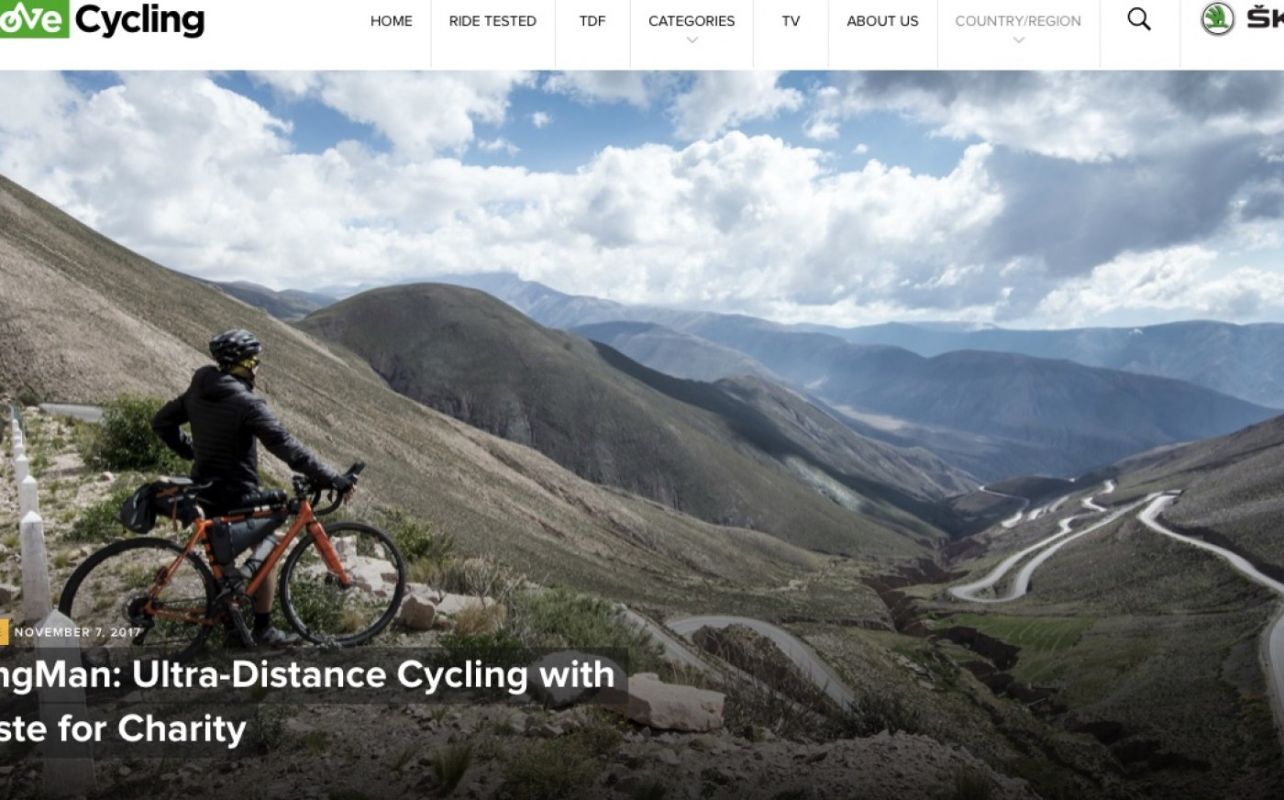Viewport: 1284px width, 800px height.
Task: Click the Ultra-Distance Cycling headline line
Action: [307, 676]
